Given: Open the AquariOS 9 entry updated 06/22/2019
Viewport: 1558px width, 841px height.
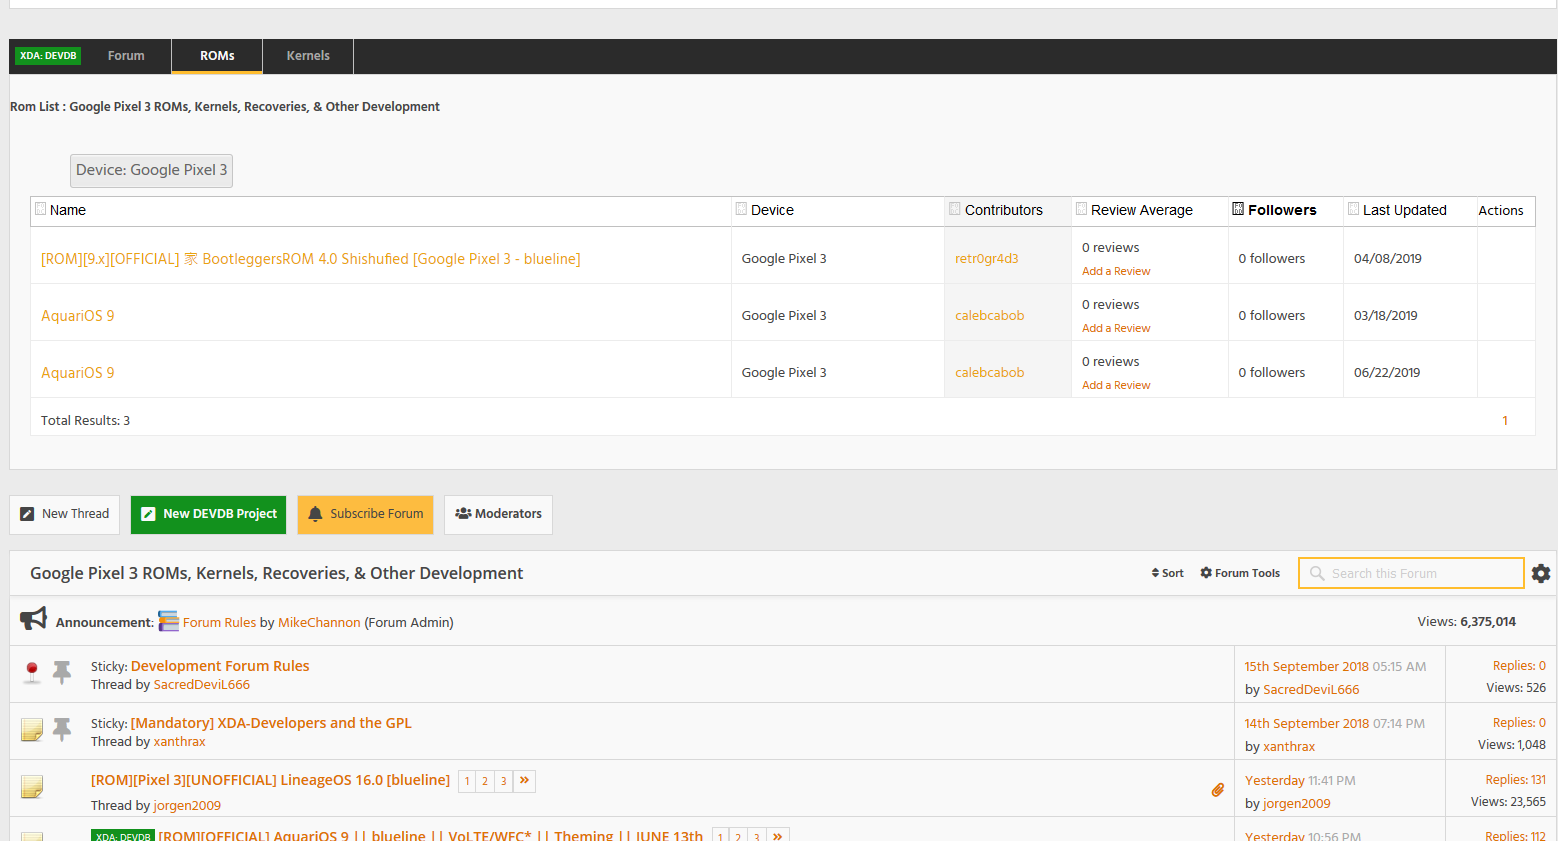Looking at the screenshot, I should [x=78, y=373].
